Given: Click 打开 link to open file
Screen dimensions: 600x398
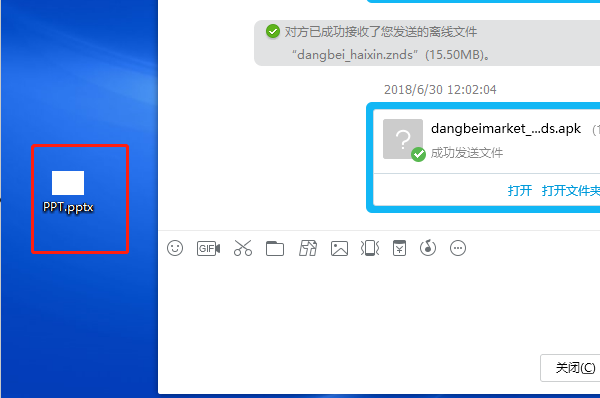Looking at the screenshot, I should click(519, 190).
